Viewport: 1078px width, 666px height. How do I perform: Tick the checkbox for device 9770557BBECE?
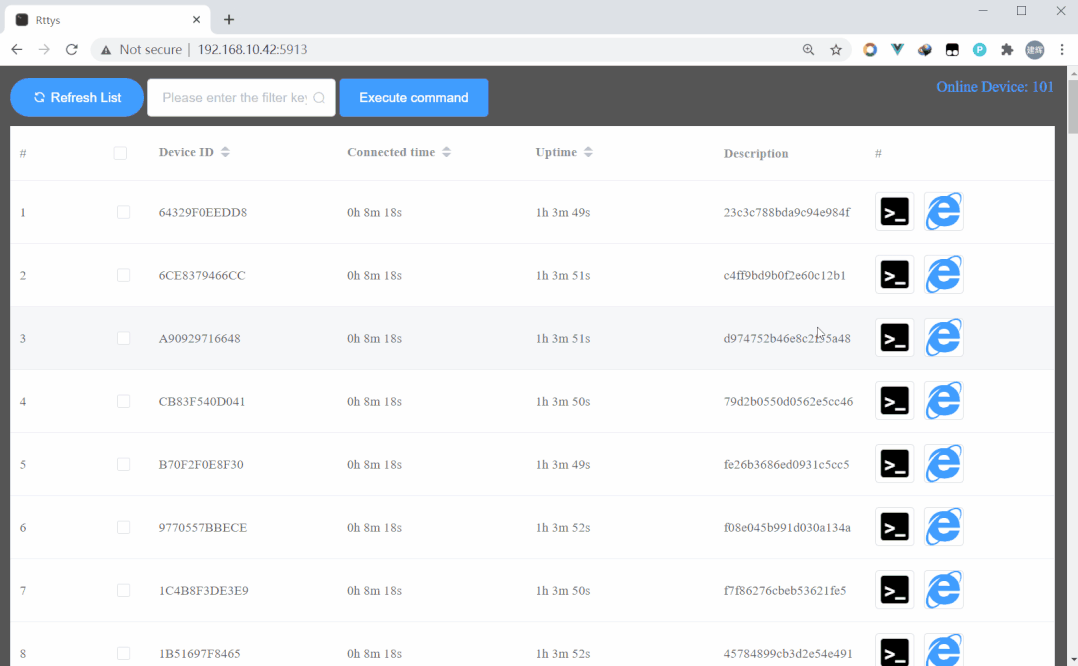click(x=123, y=527)
